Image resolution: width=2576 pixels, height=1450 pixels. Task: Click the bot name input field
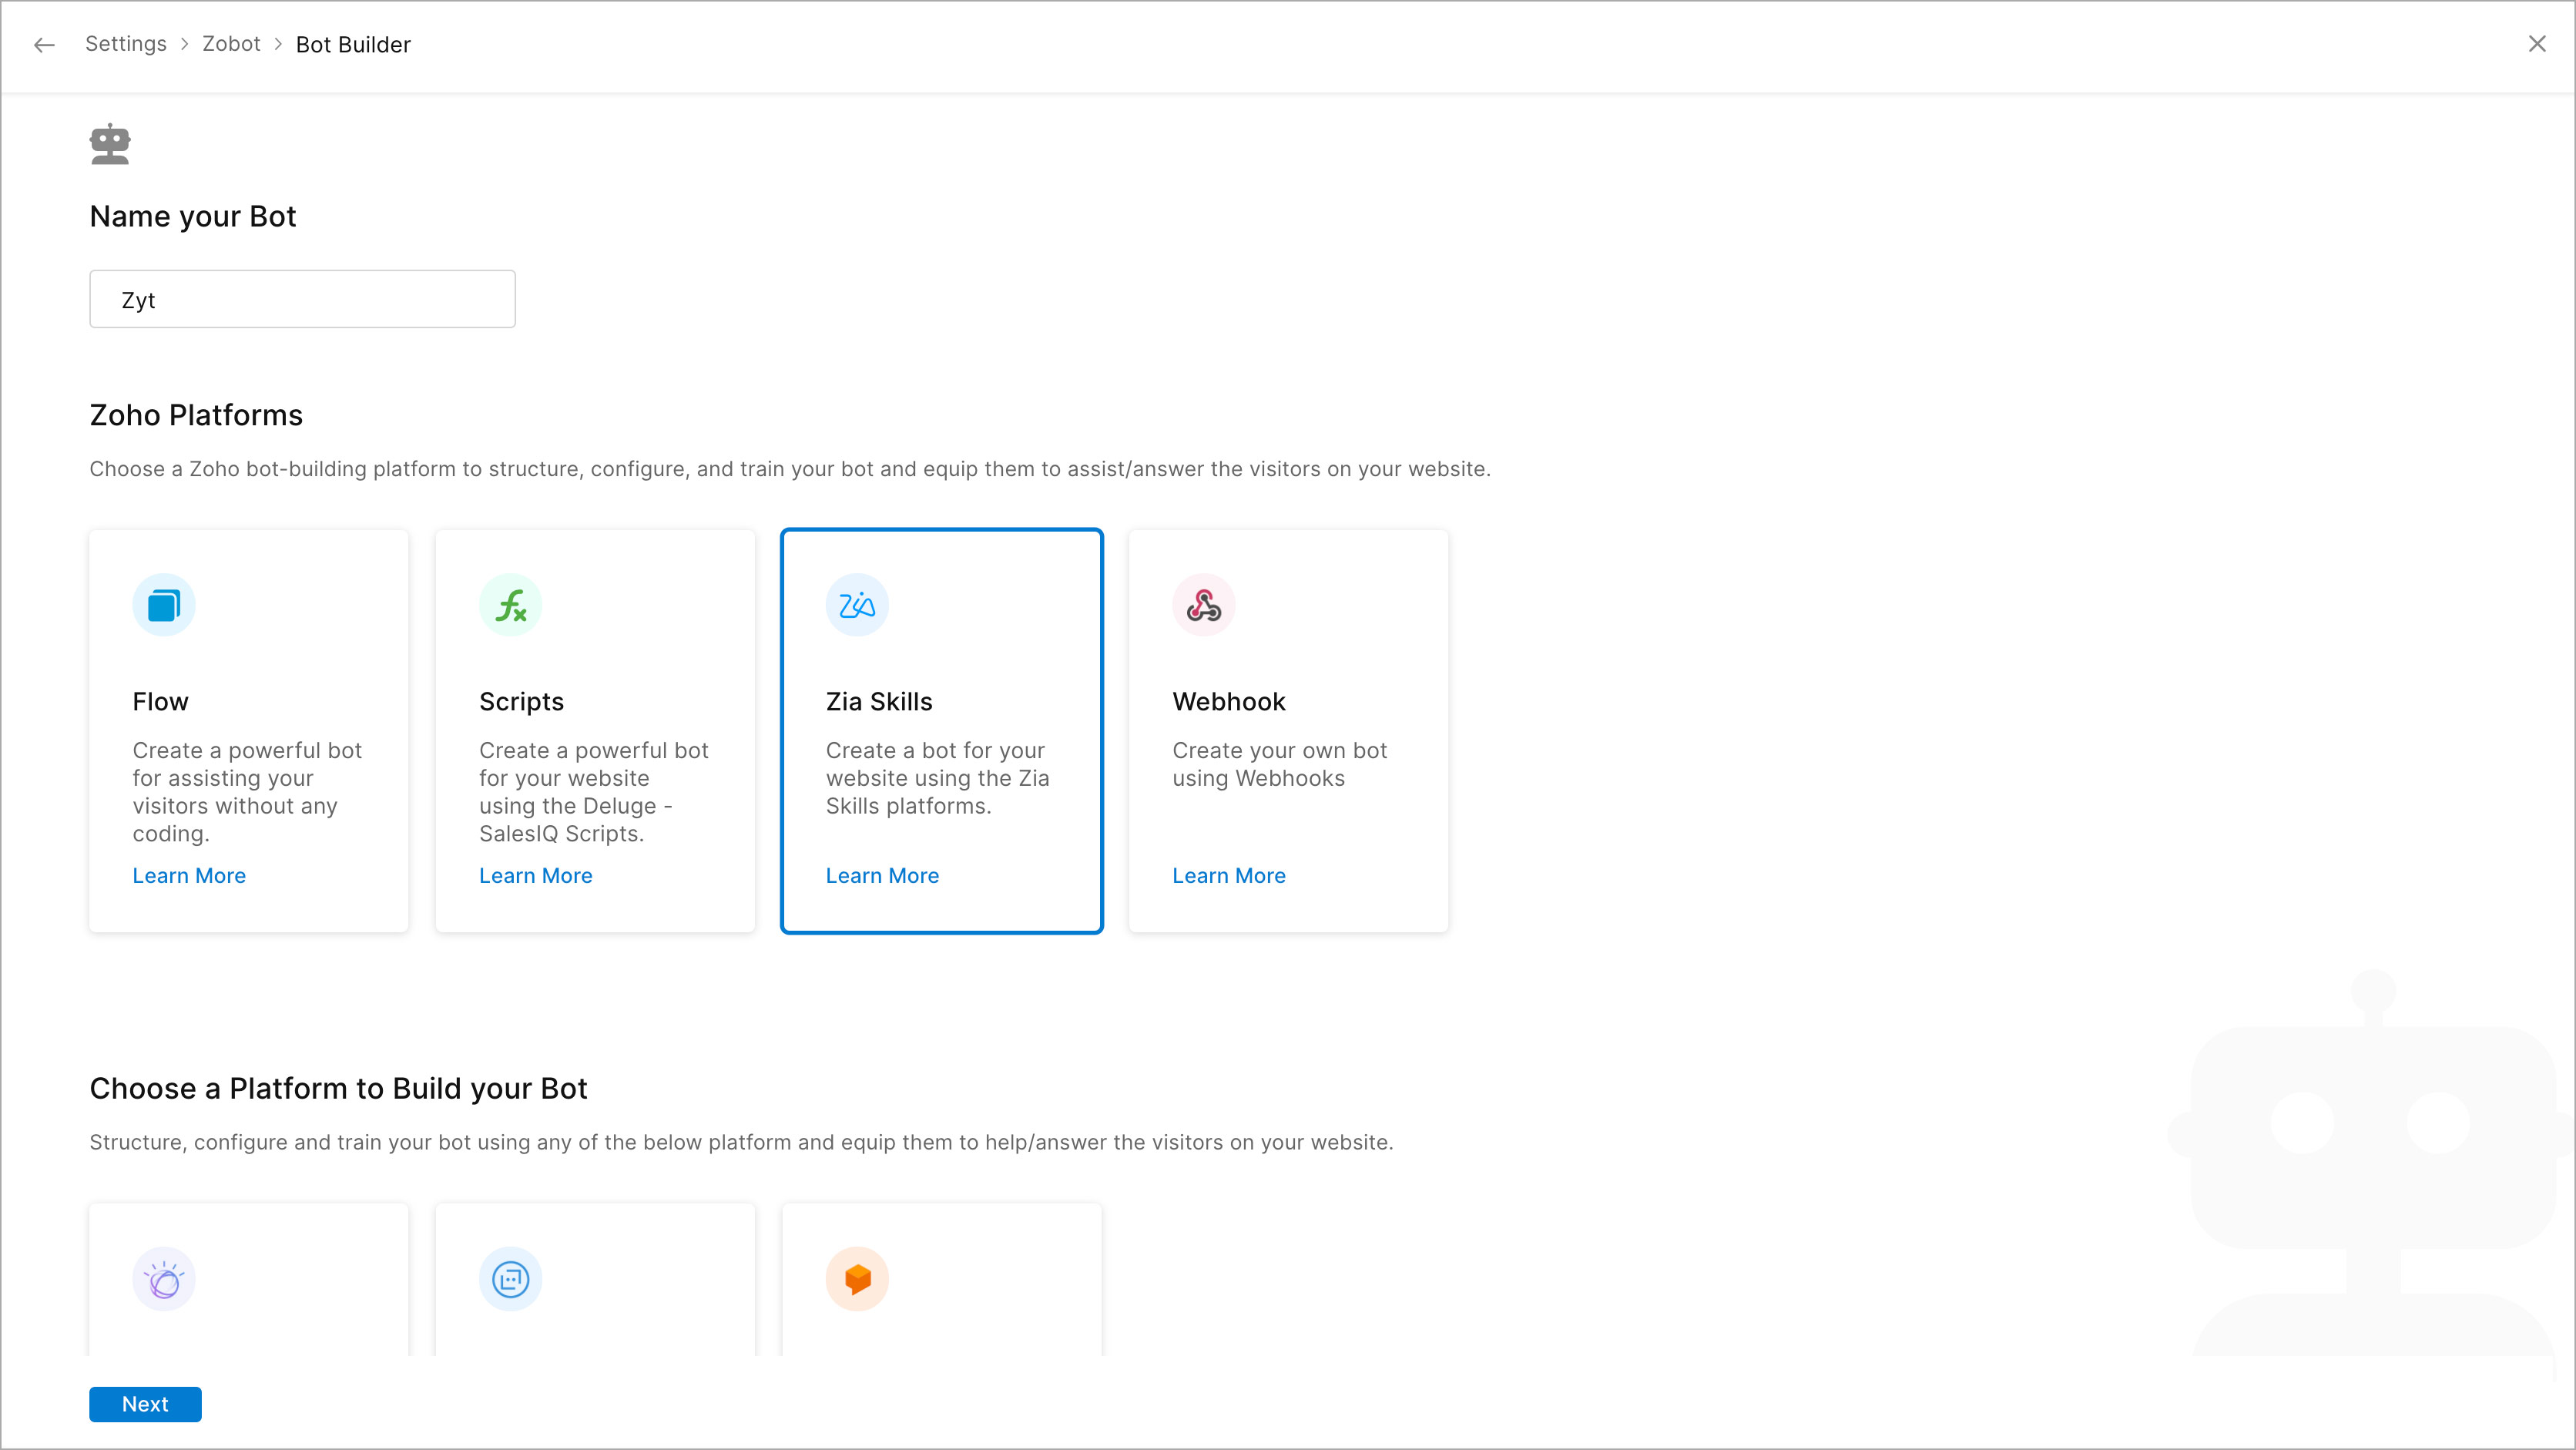[302, 299]
